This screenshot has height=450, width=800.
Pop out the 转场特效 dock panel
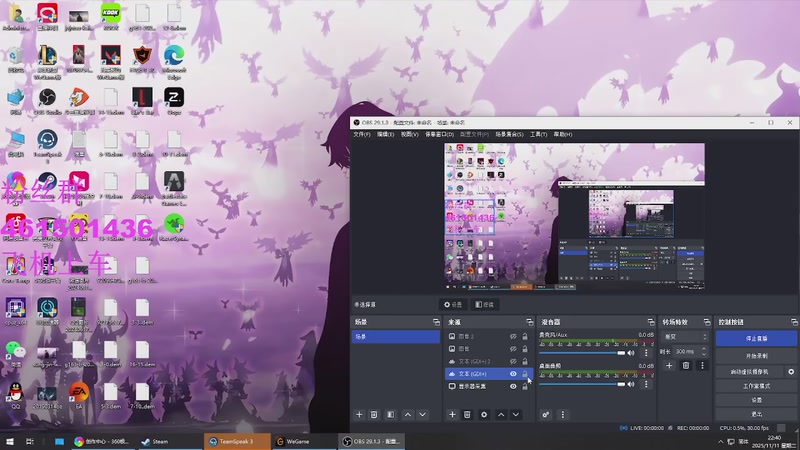click(707, 322)
